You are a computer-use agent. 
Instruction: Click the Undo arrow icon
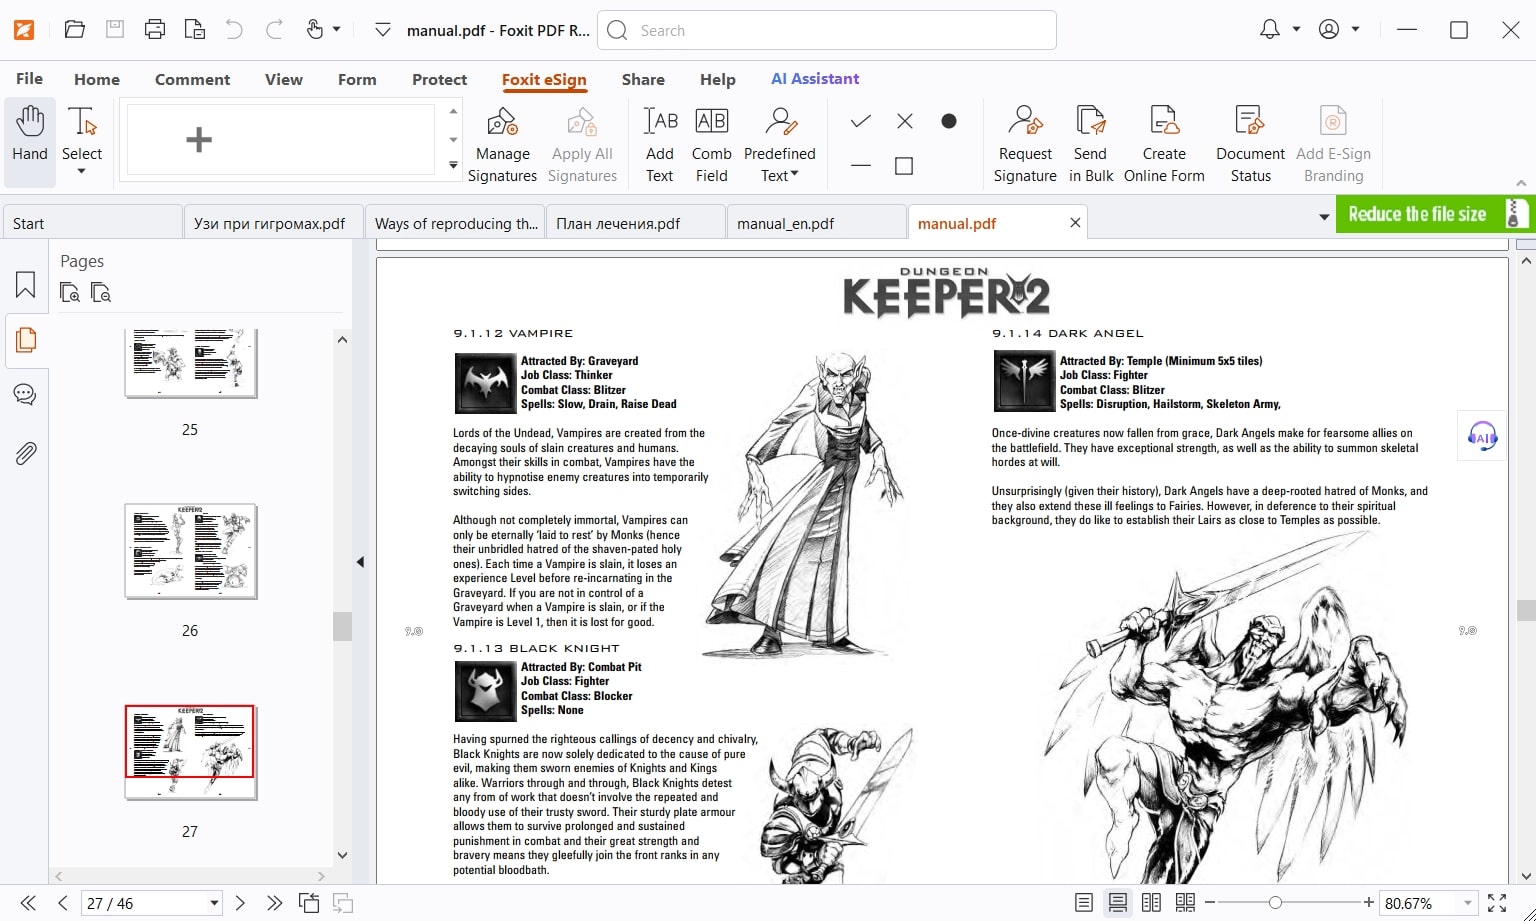pos(234,30)
